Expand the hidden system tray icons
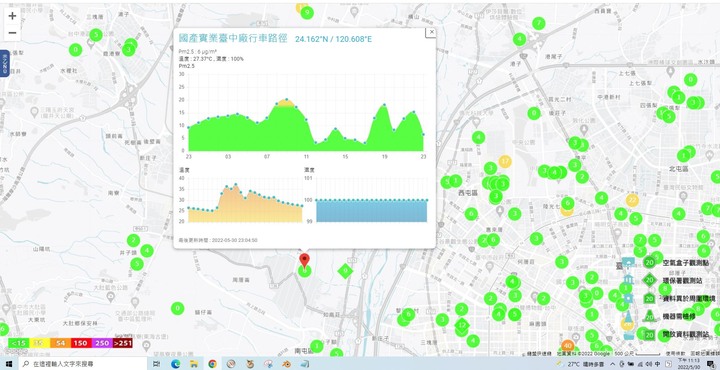This screenshot has height=370, width=720. pyautogui.click(x=613, y=364)
